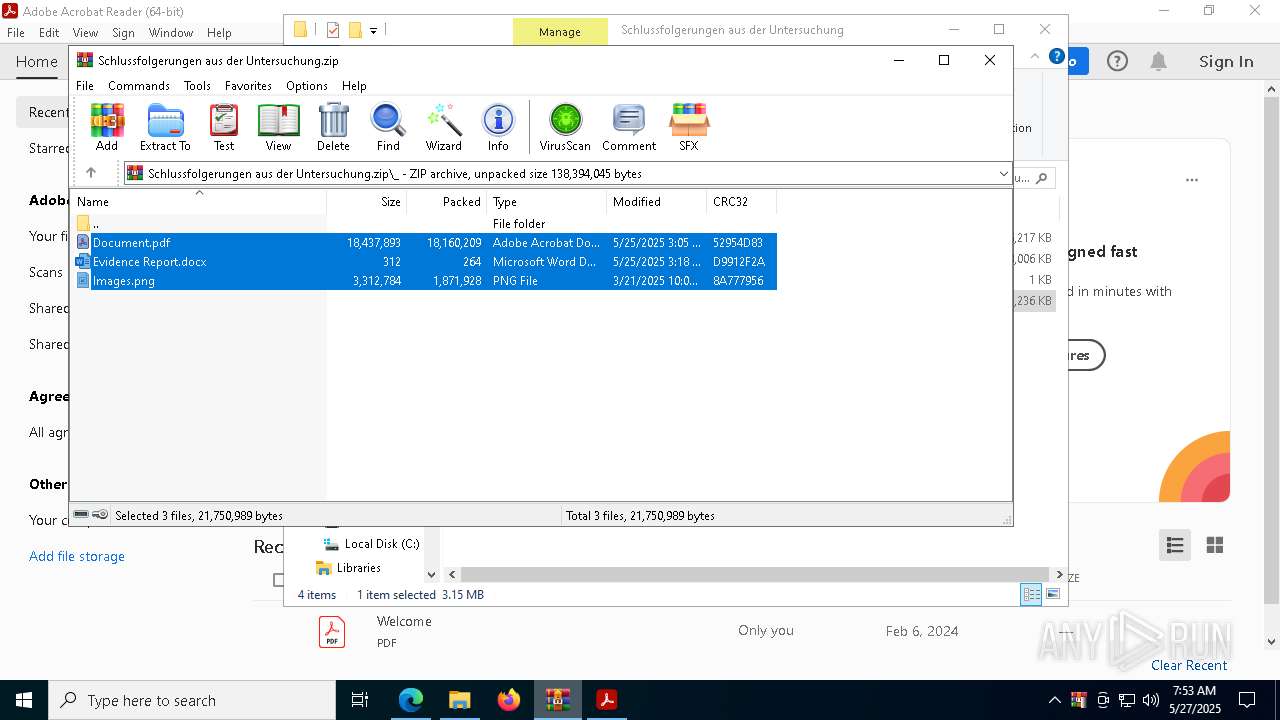
Task: Click the Explorer tree scroll down arrow
Action: [x=432, y=575]
